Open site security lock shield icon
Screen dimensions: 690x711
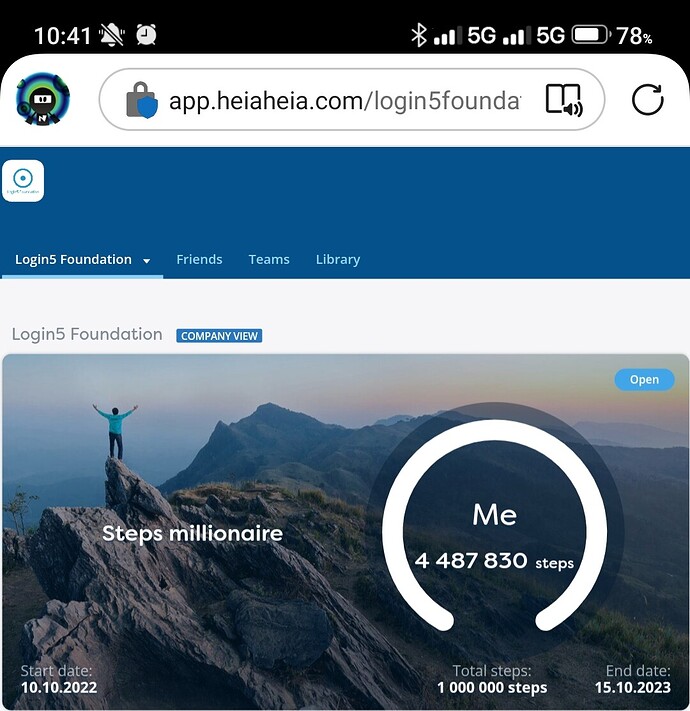click(x=141, y=100)
